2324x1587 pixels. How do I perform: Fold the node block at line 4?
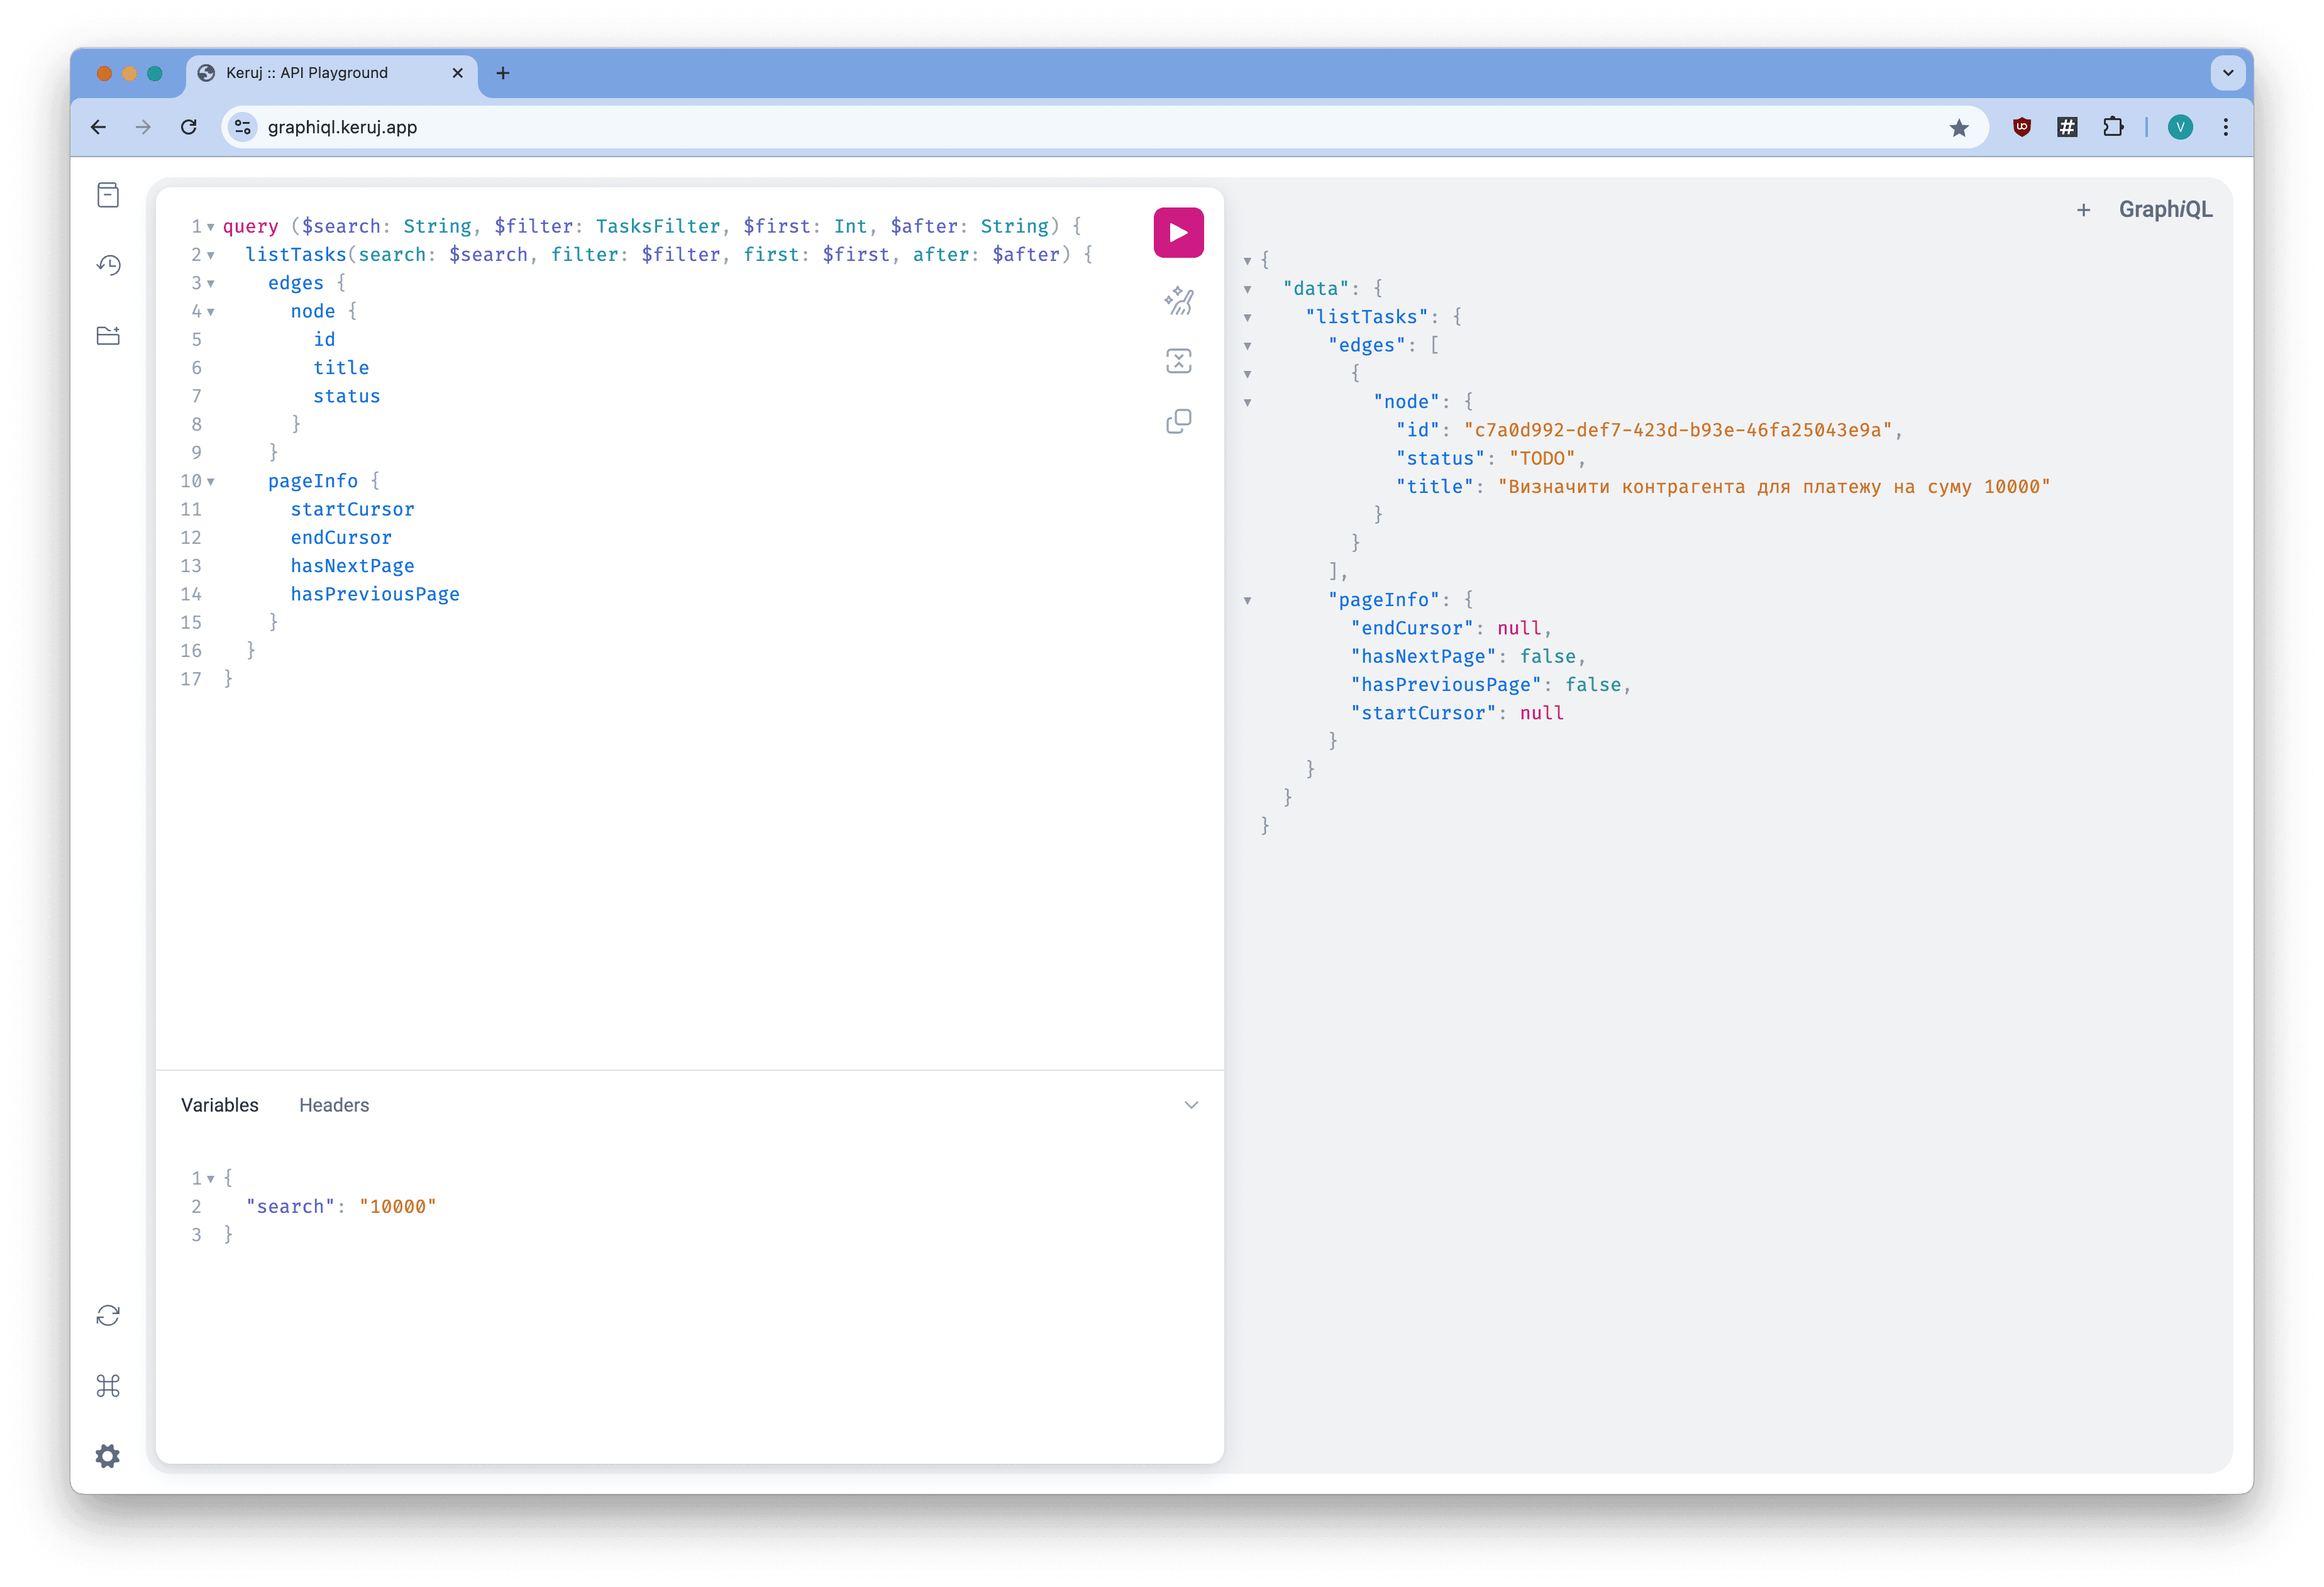(211, 312)
